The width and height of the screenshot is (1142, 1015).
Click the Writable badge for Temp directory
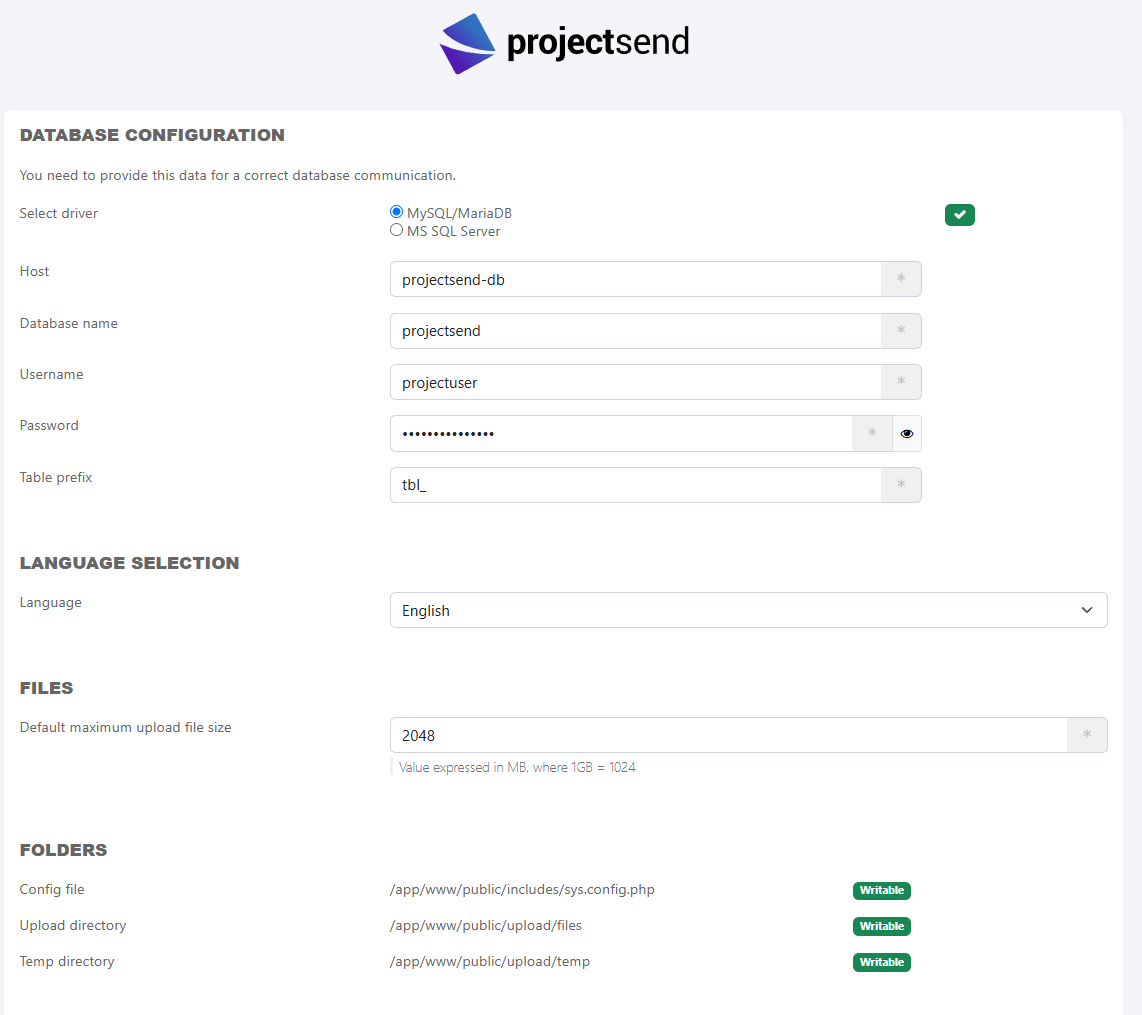(x=882, y=962)
